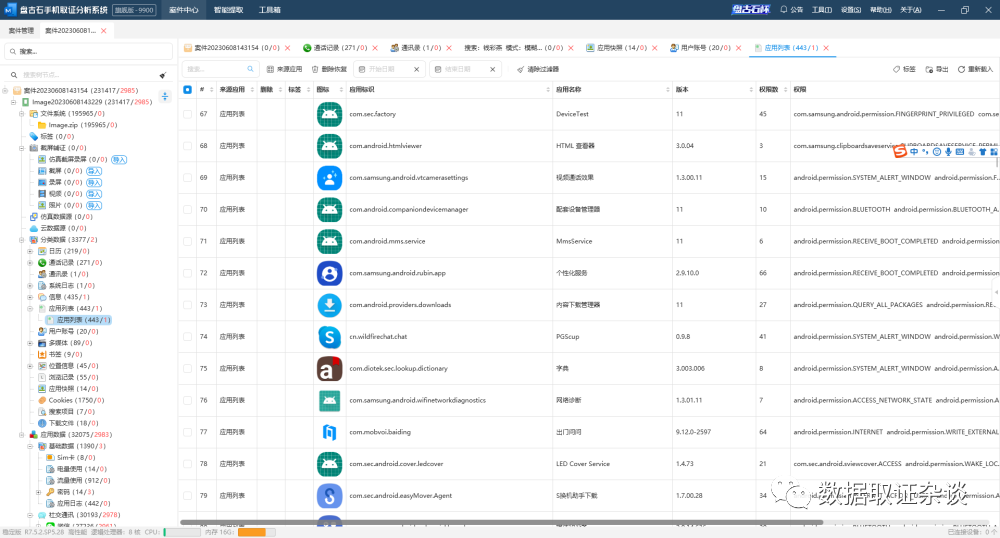Clear the 结束日期 date field
This screenshot has width=1000, height=538.
click(x=492, y=69)
